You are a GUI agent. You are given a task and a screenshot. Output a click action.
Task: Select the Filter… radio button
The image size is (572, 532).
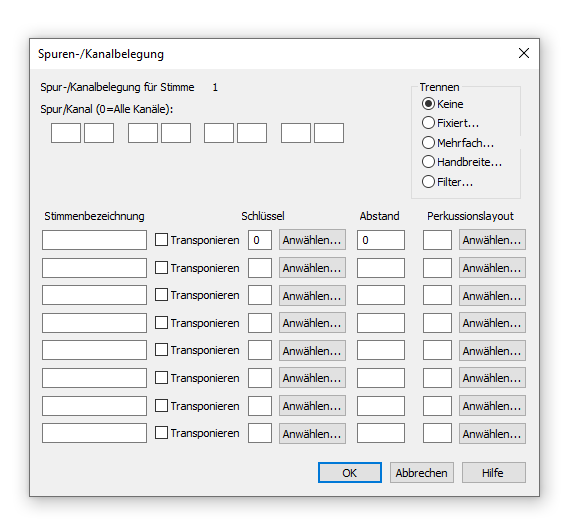click(447, 182)
